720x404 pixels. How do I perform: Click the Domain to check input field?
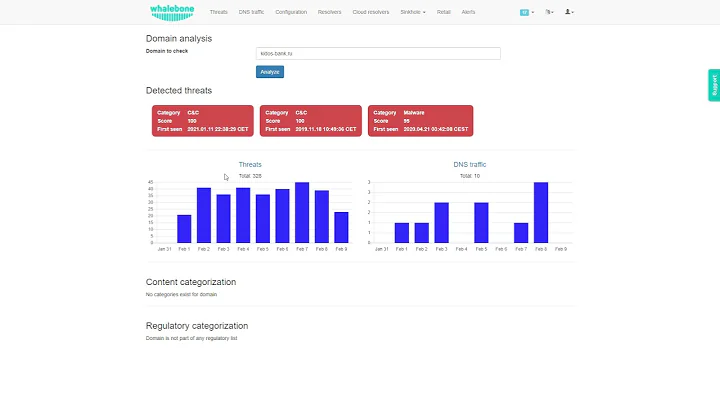point(378,53)
